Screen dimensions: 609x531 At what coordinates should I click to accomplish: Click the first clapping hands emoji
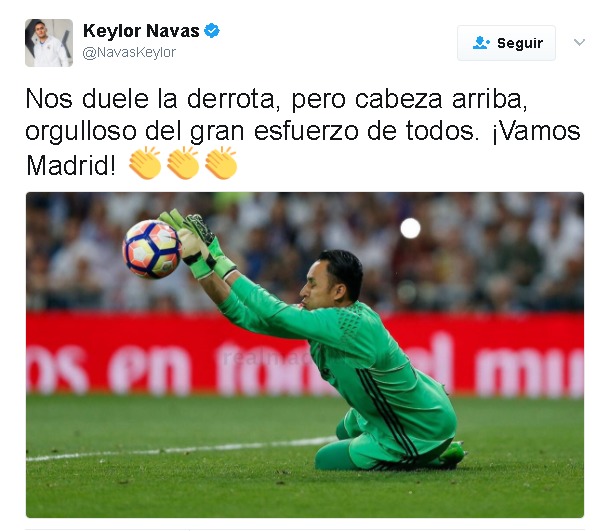[145, 163]
